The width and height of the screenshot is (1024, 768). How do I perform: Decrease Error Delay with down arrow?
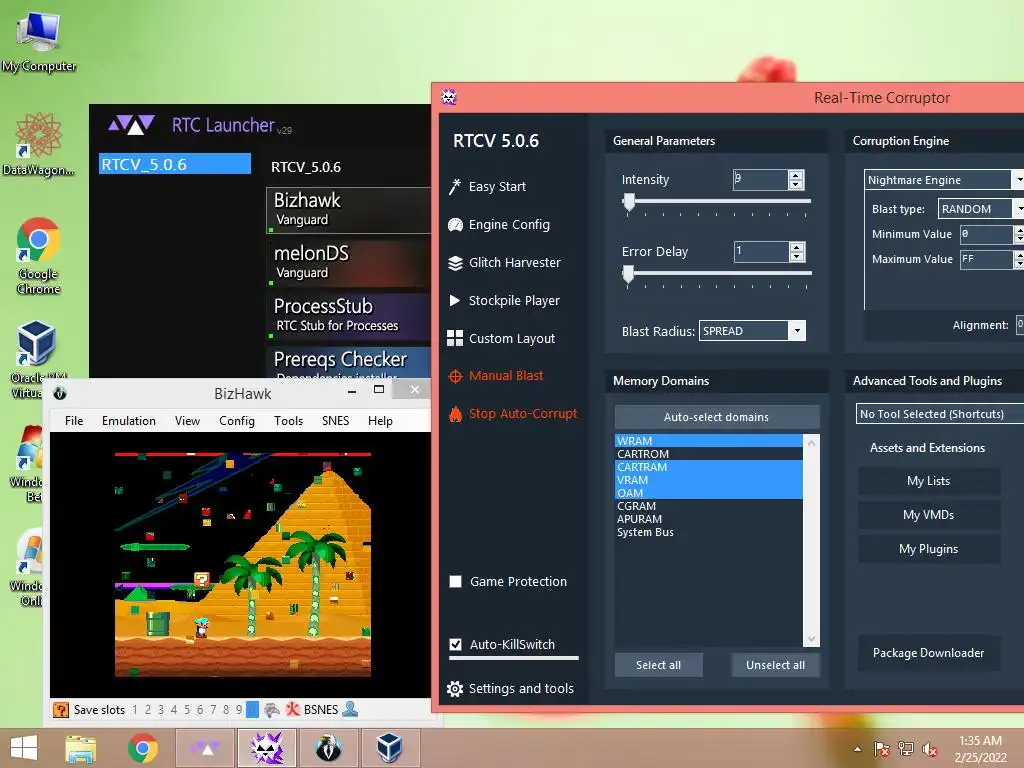pos(796,257)
